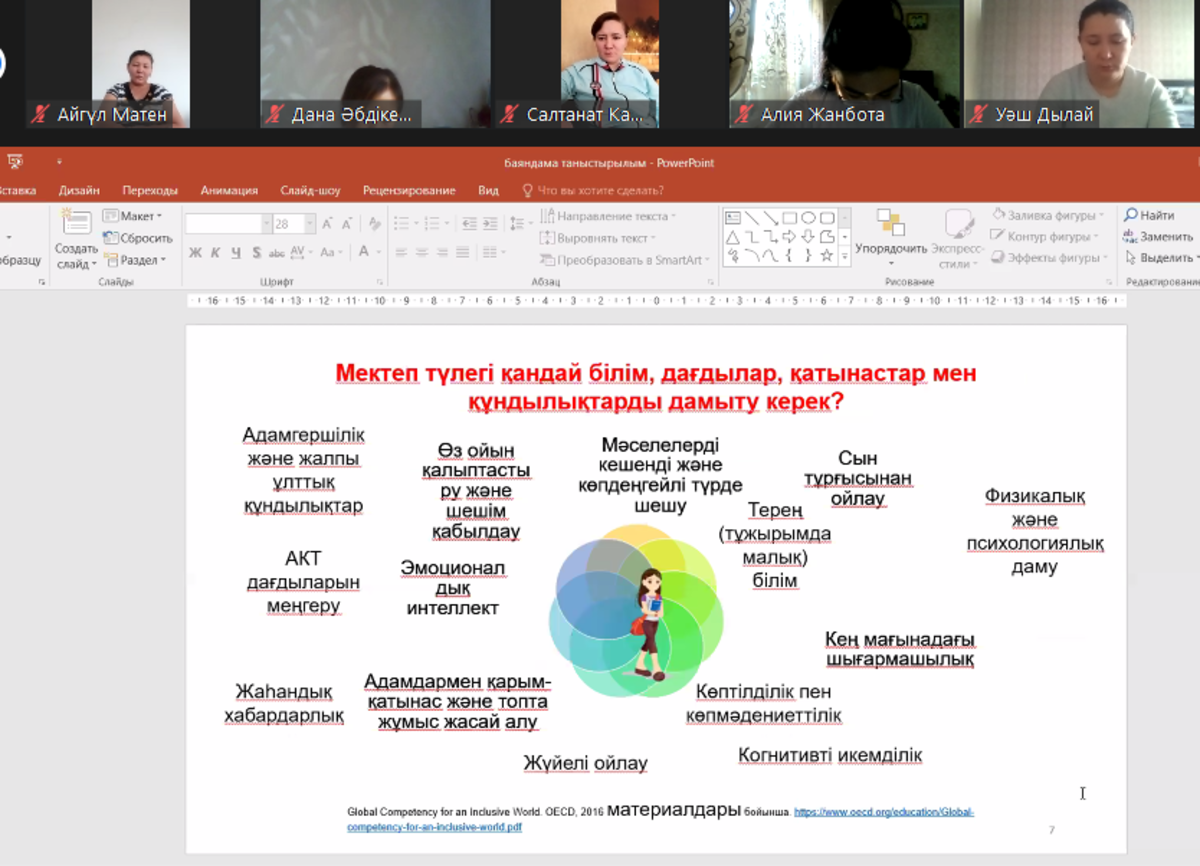Screen dimensions: 1200x866
Task: Toggle underline Ч formatting
Action: (x=236, y=253)
